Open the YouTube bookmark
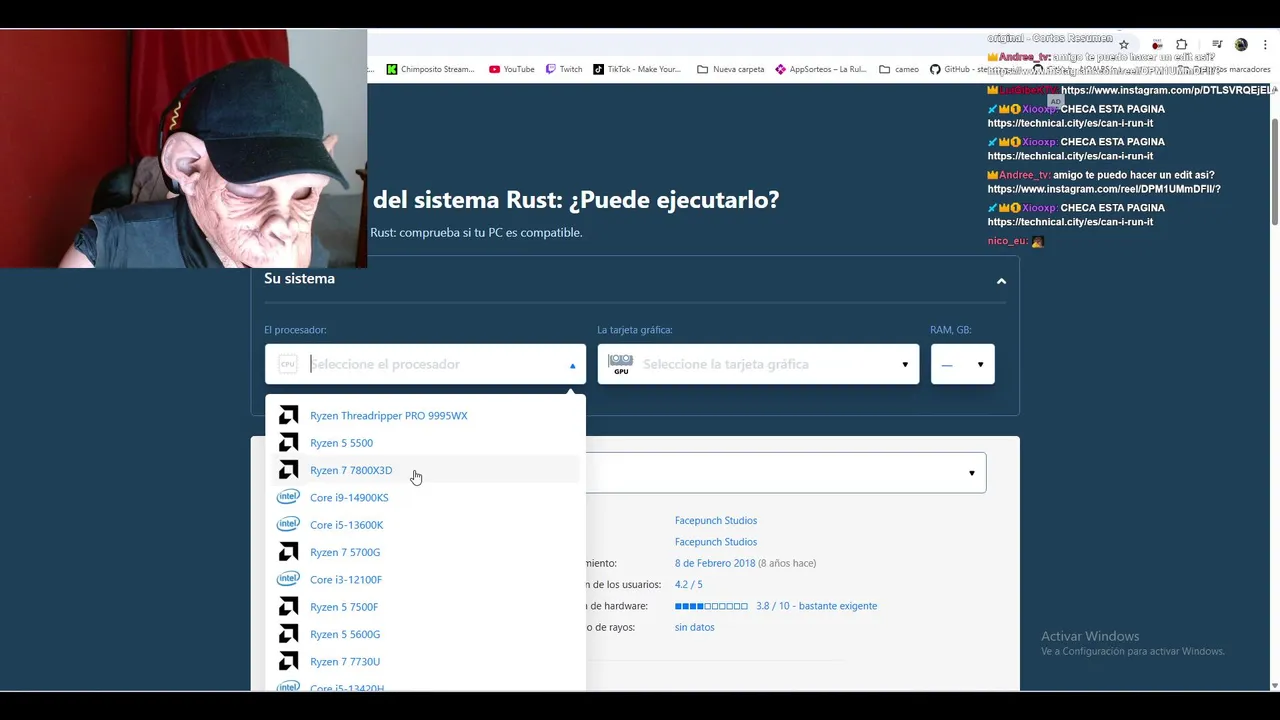1280x720 pixels. pyautogui.click(x=511, y=69)
